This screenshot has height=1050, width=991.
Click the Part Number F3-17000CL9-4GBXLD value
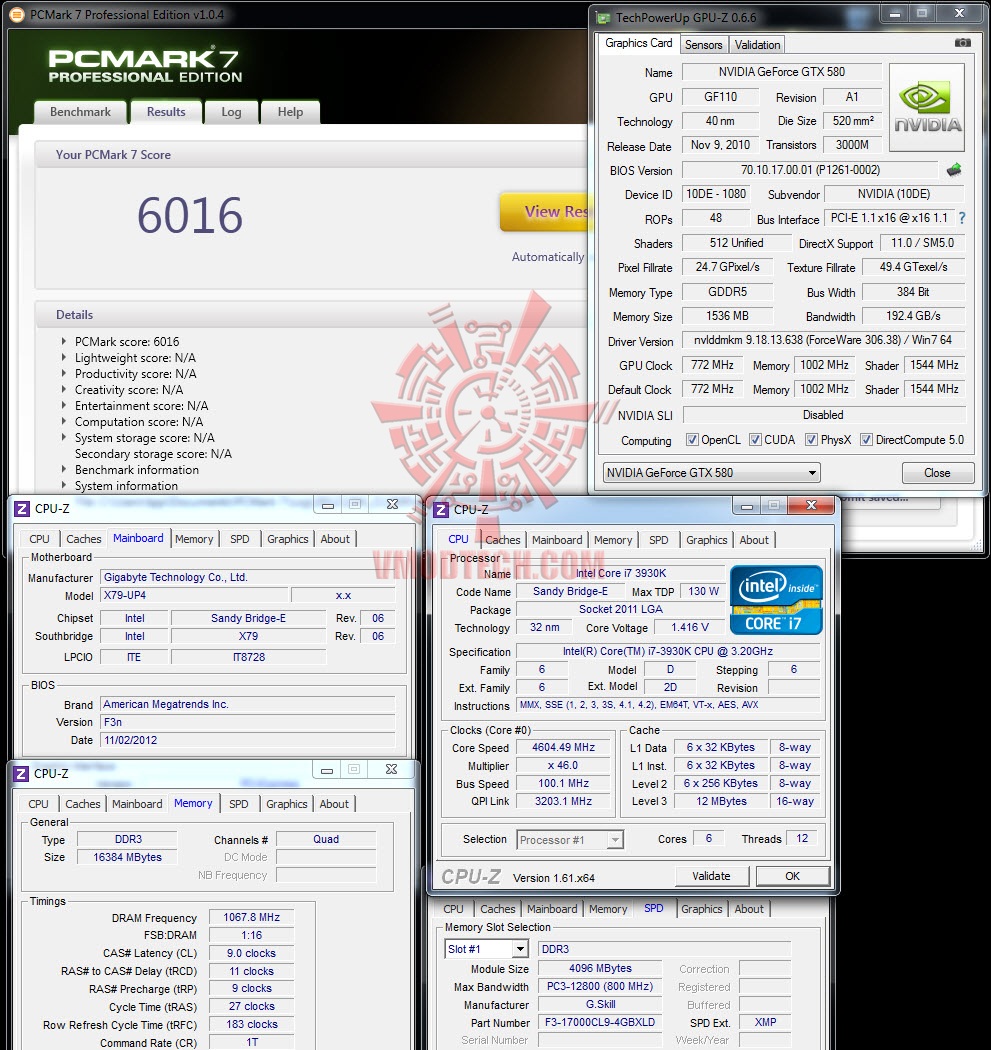point(600,1023)
